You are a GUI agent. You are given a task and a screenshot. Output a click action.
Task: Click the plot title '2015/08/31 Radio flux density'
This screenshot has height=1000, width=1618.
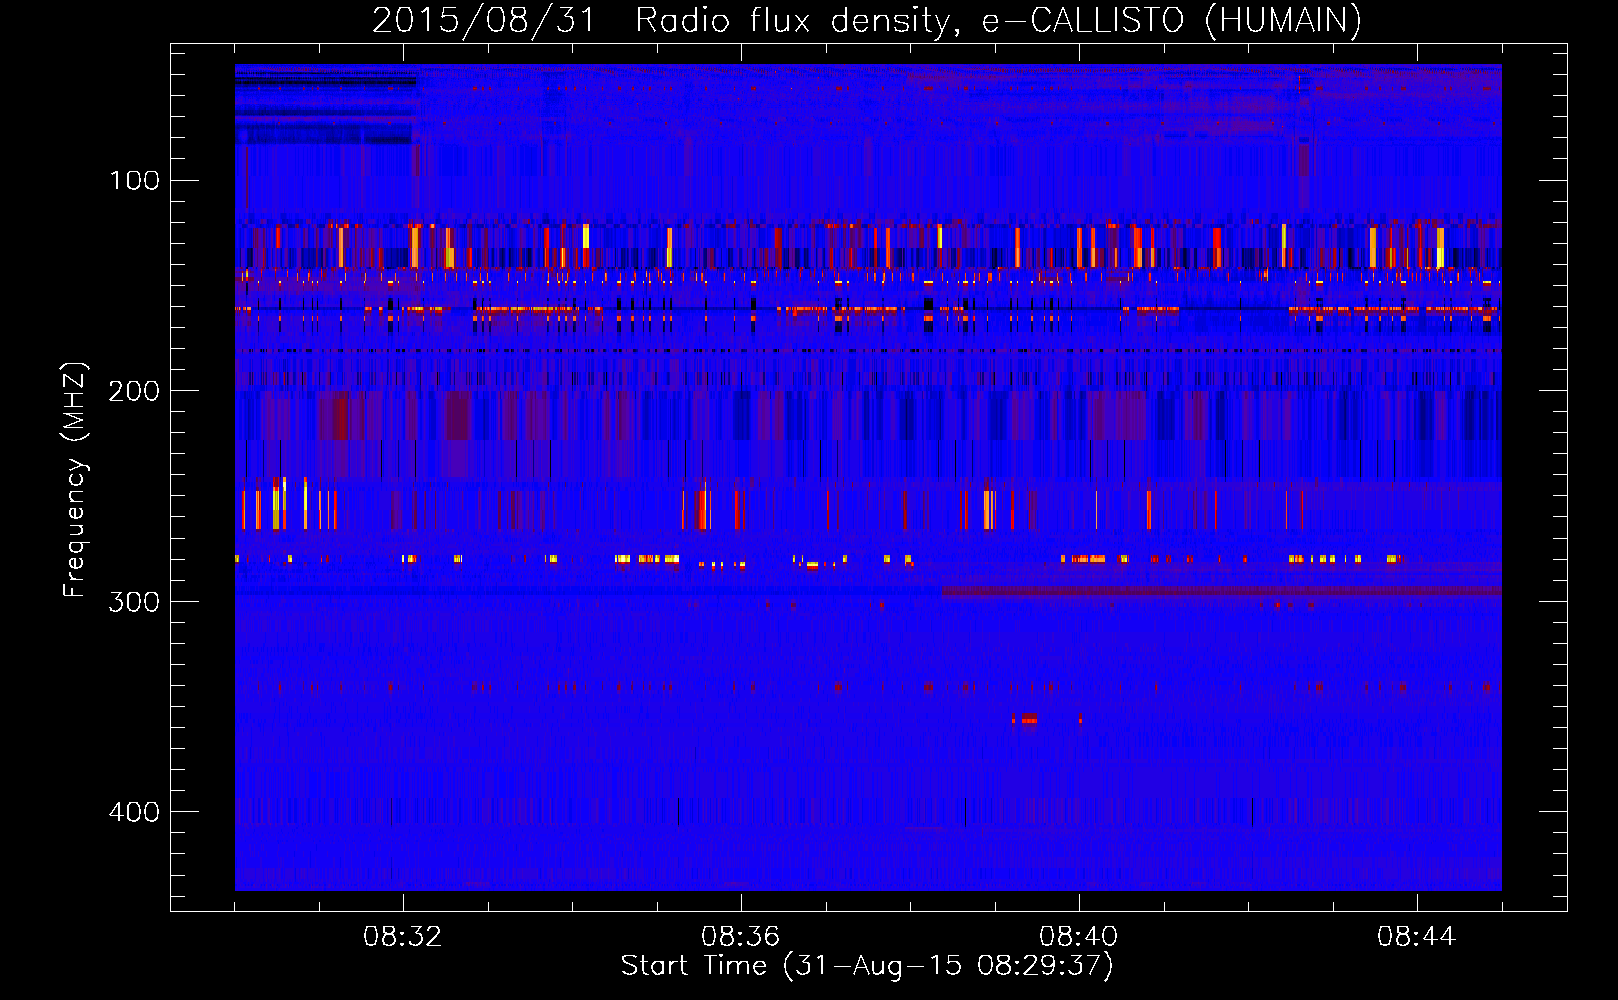tap(867, 20)
